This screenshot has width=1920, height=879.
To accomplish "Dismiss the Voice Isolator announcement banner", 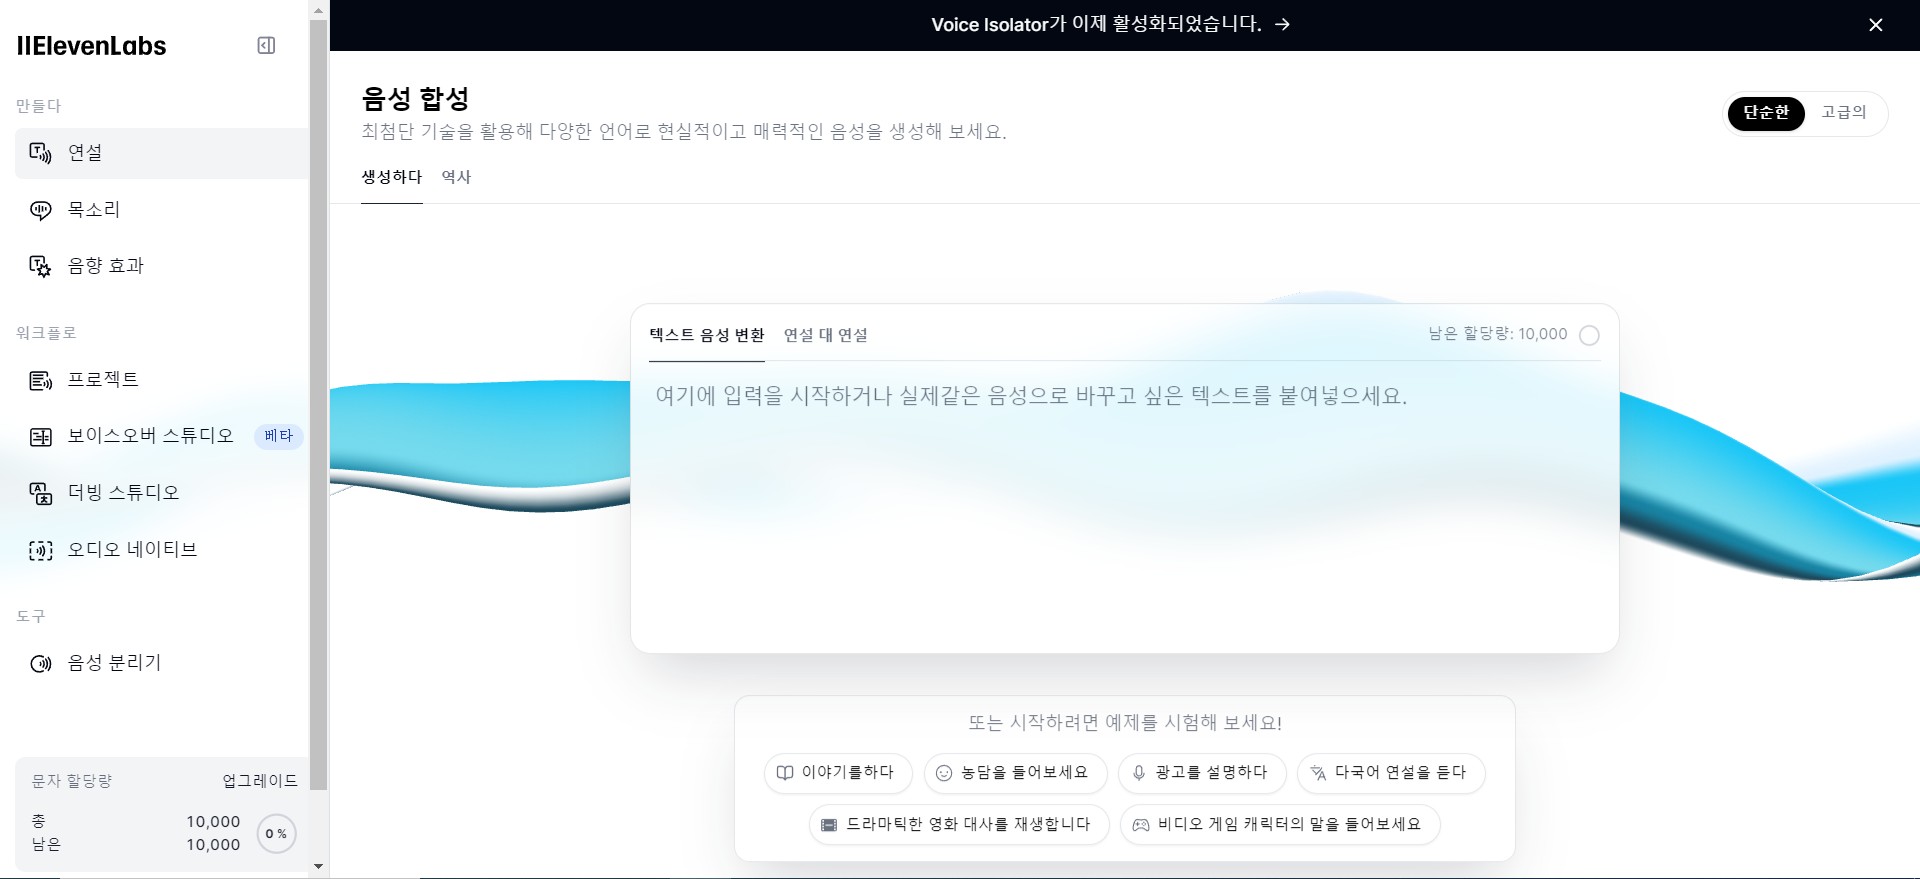I will 1875,25.
